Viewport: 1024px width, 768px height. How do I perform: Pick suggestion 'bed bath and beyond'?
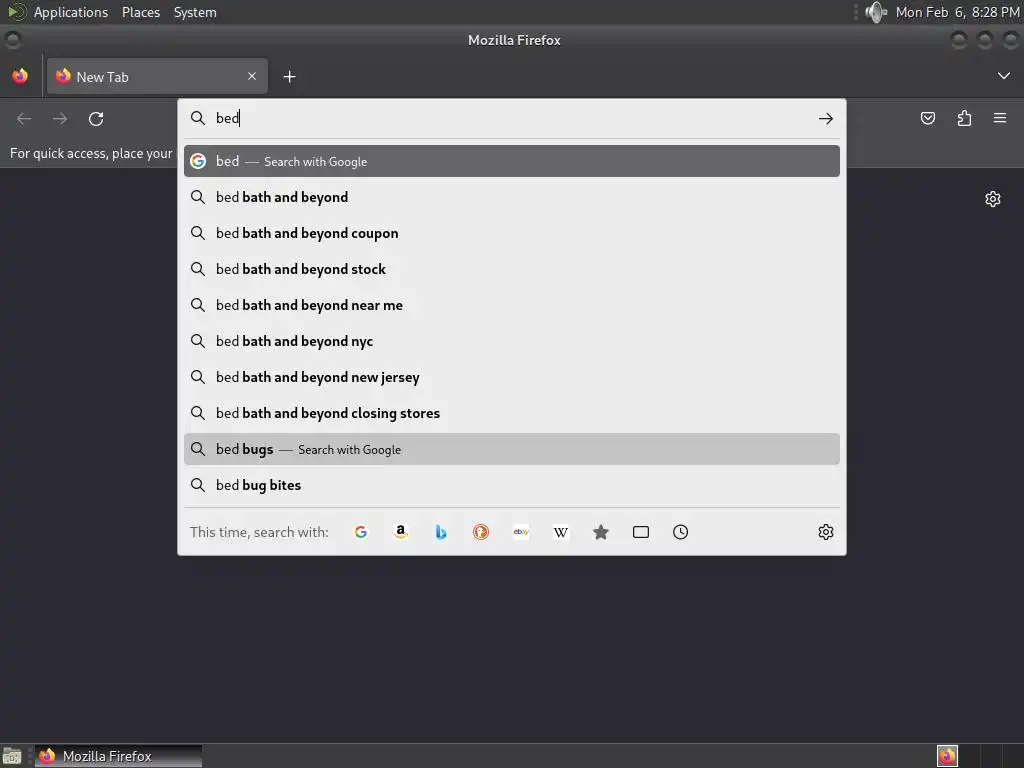512,197
